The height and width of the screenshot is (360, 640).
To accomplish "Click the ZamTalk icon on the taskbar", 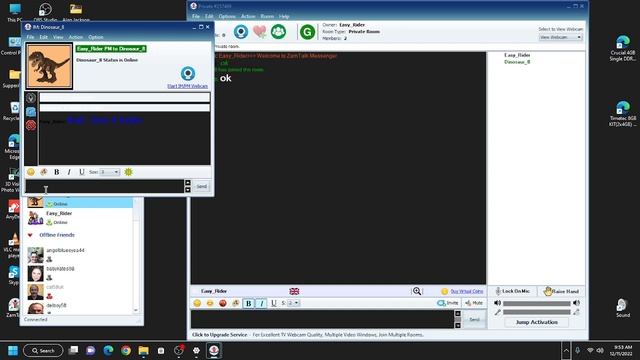I will coord(214,350).
